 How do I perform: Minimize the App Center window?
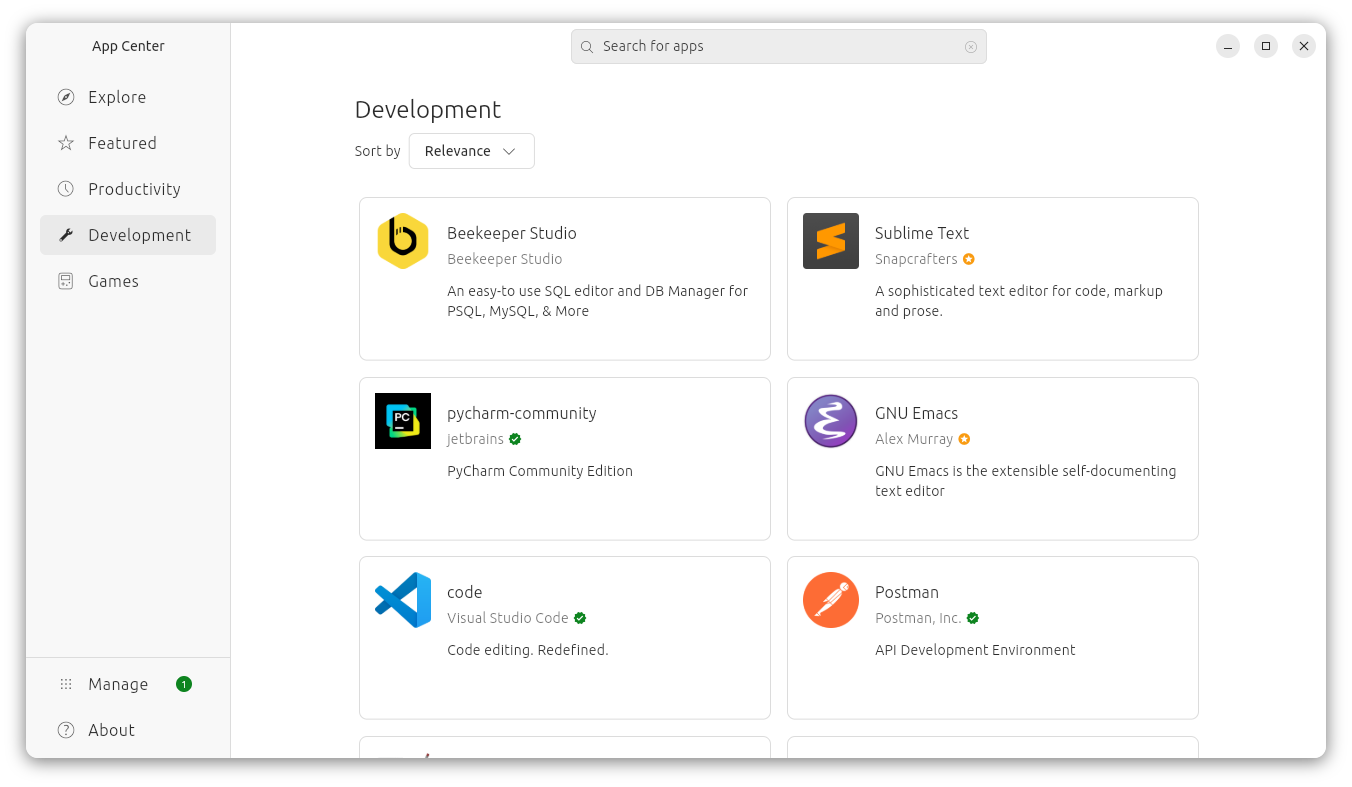pyautogui.click(x=1228, y=46)
